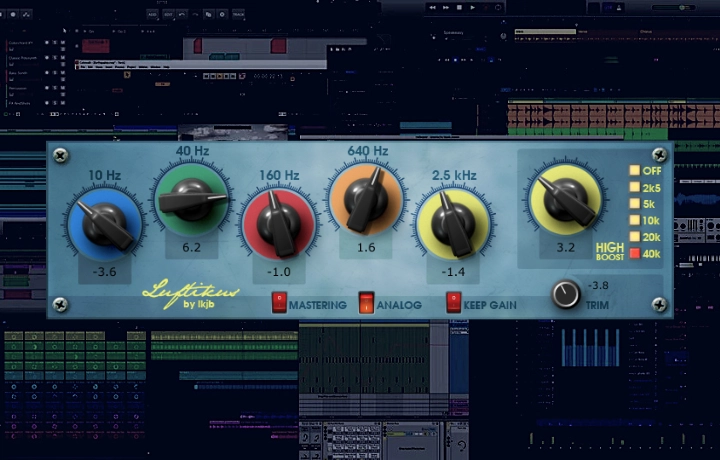Click the Classic Polysynth track in background
Screen dimensions: 720x460
pos(36,61)
